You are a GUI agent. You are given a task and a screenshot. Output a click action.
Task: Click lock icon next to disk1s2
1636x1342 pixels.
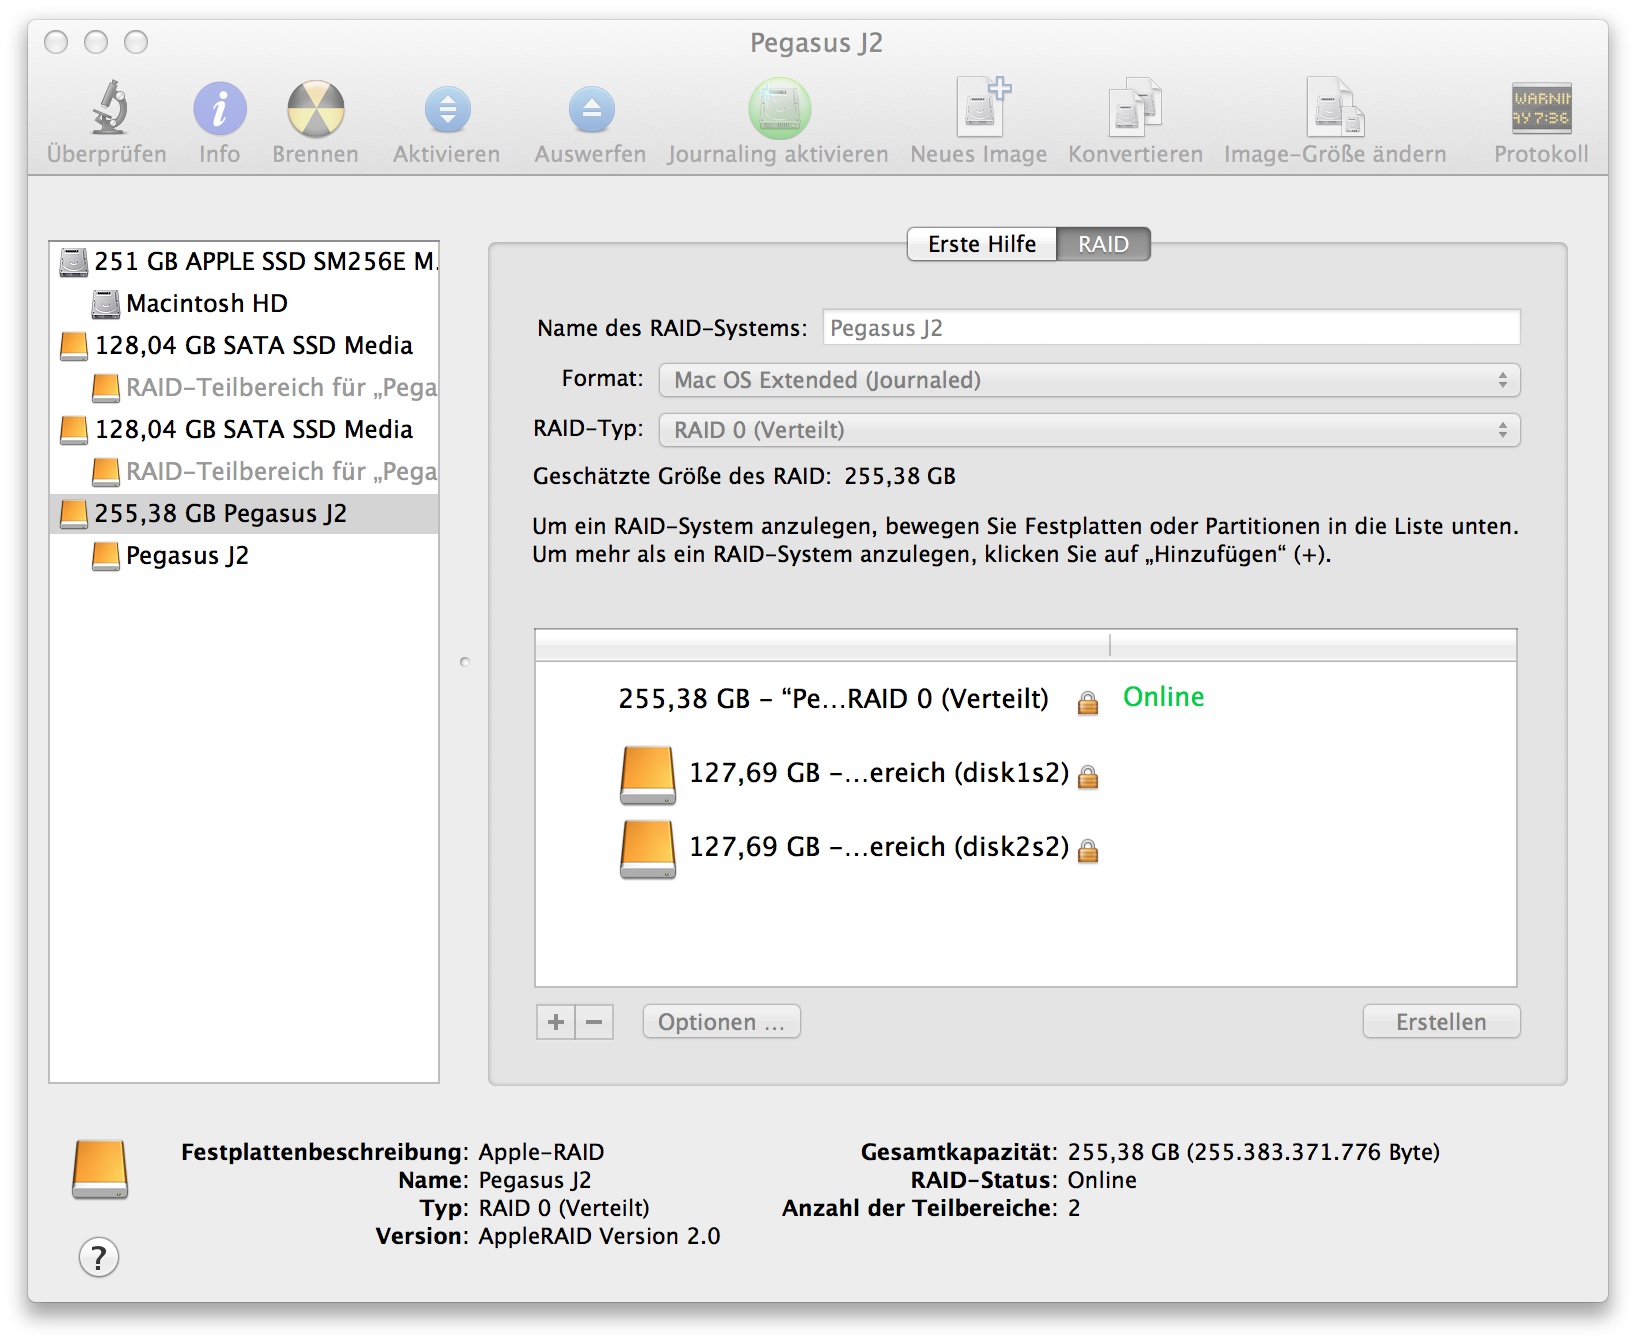(1088, 777)
